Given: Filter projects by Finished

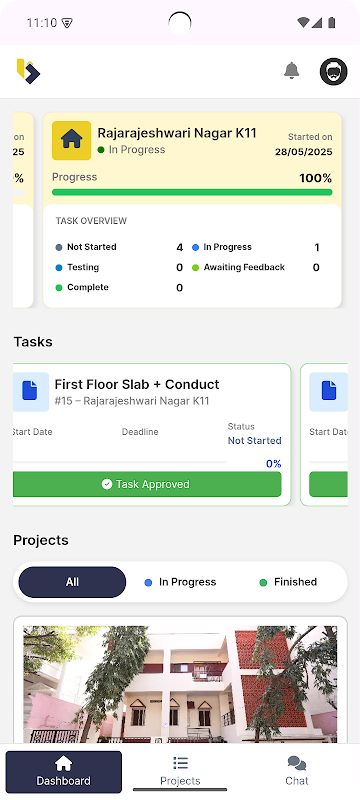Looking at the screenshot, I should (289, 582).
